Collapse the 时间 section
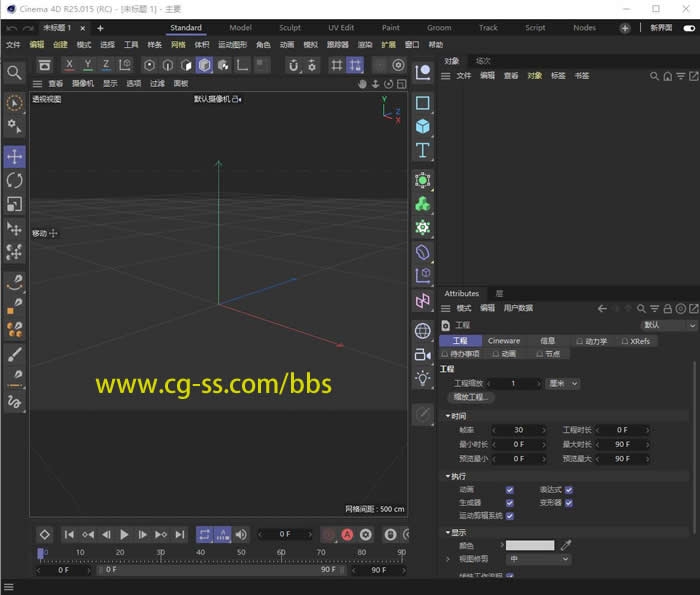Image resolution: width=700 pixels, height=595 pixels. click(456, 416)
